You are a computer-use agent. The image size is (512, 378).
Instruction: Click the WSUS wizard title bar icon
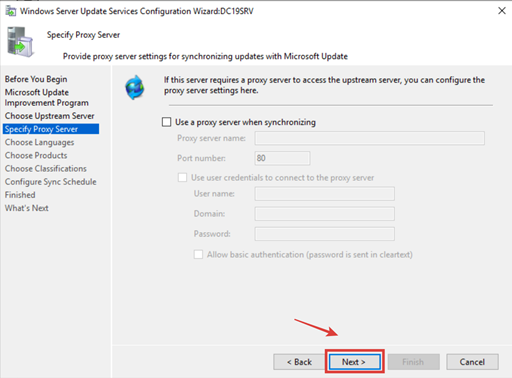[10, 11]
